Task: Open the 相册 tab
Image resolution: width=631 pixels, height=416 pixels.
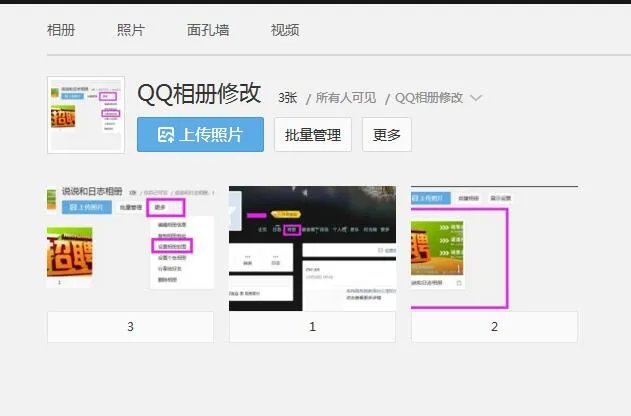Action: pos(61,30)
